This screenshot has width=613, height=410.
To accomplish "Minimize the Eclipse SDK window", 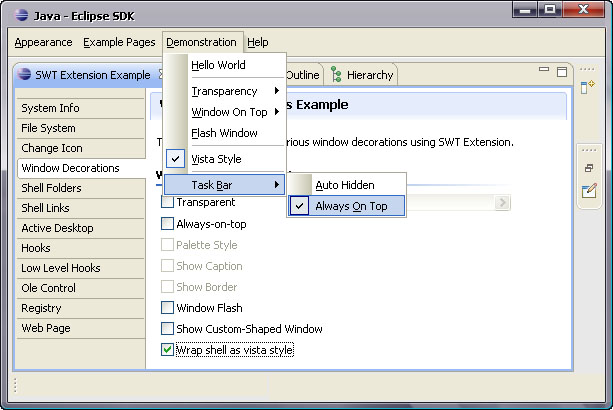I will tap(525, 9).
